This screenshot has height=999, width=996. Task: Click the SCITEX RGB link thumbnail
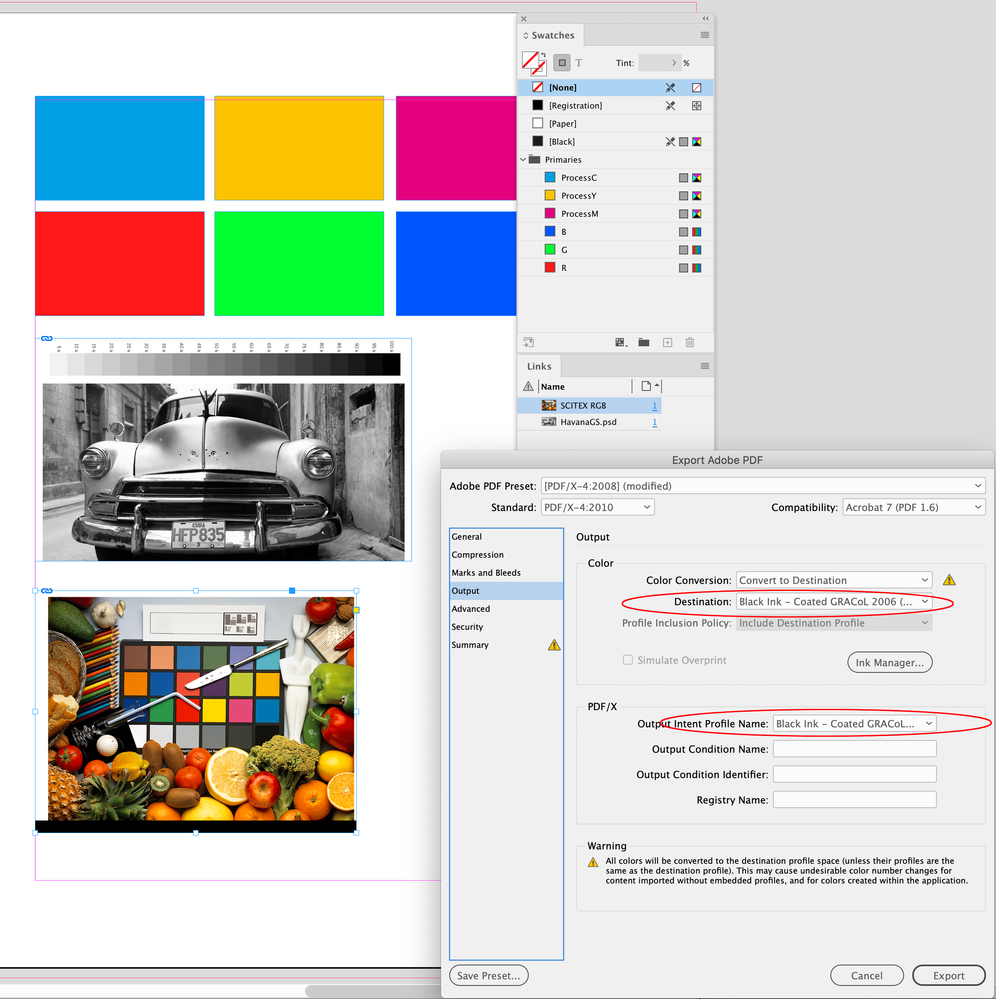(548, 405)
